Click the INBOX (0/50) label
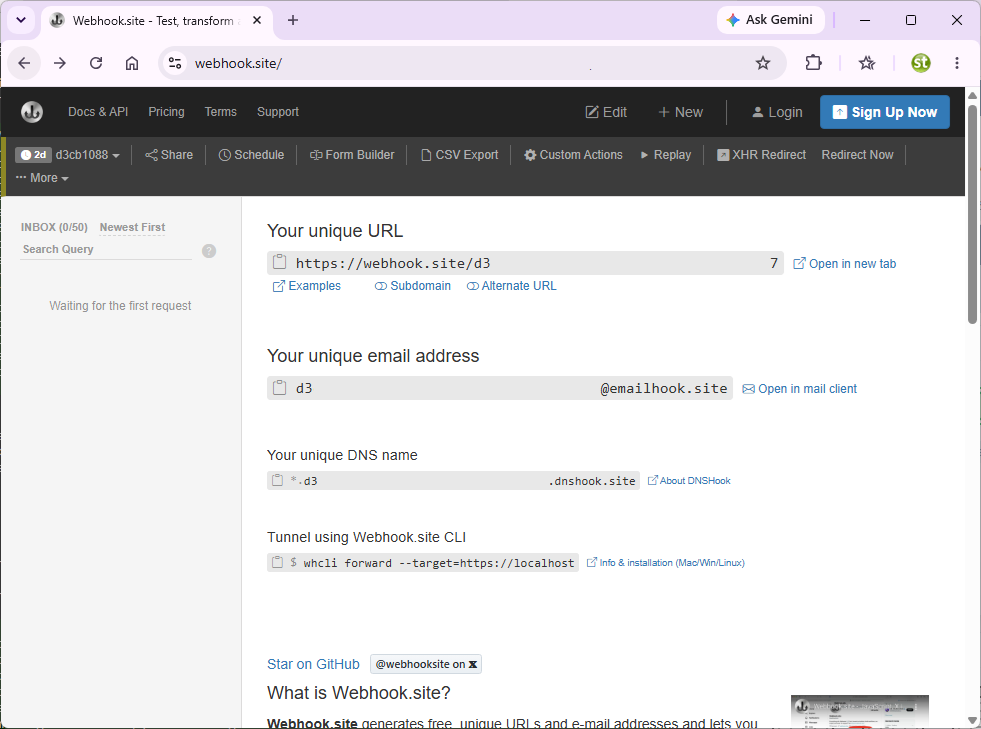981x729 pixels. tap(54, 227)
